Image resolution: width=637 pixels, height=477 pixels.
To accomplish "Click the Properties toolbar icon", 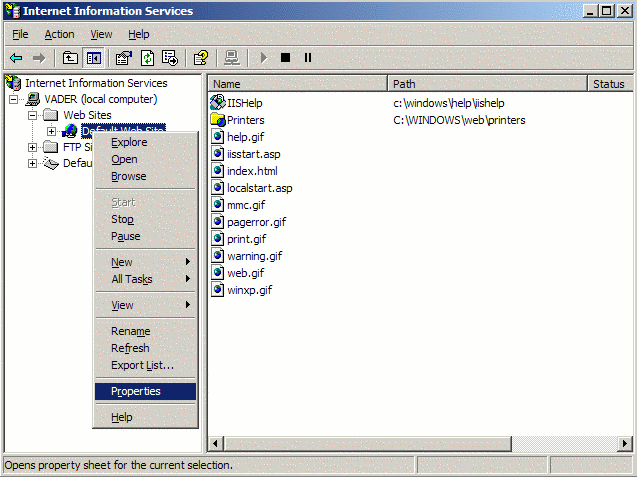I will [x=124, y=58].
